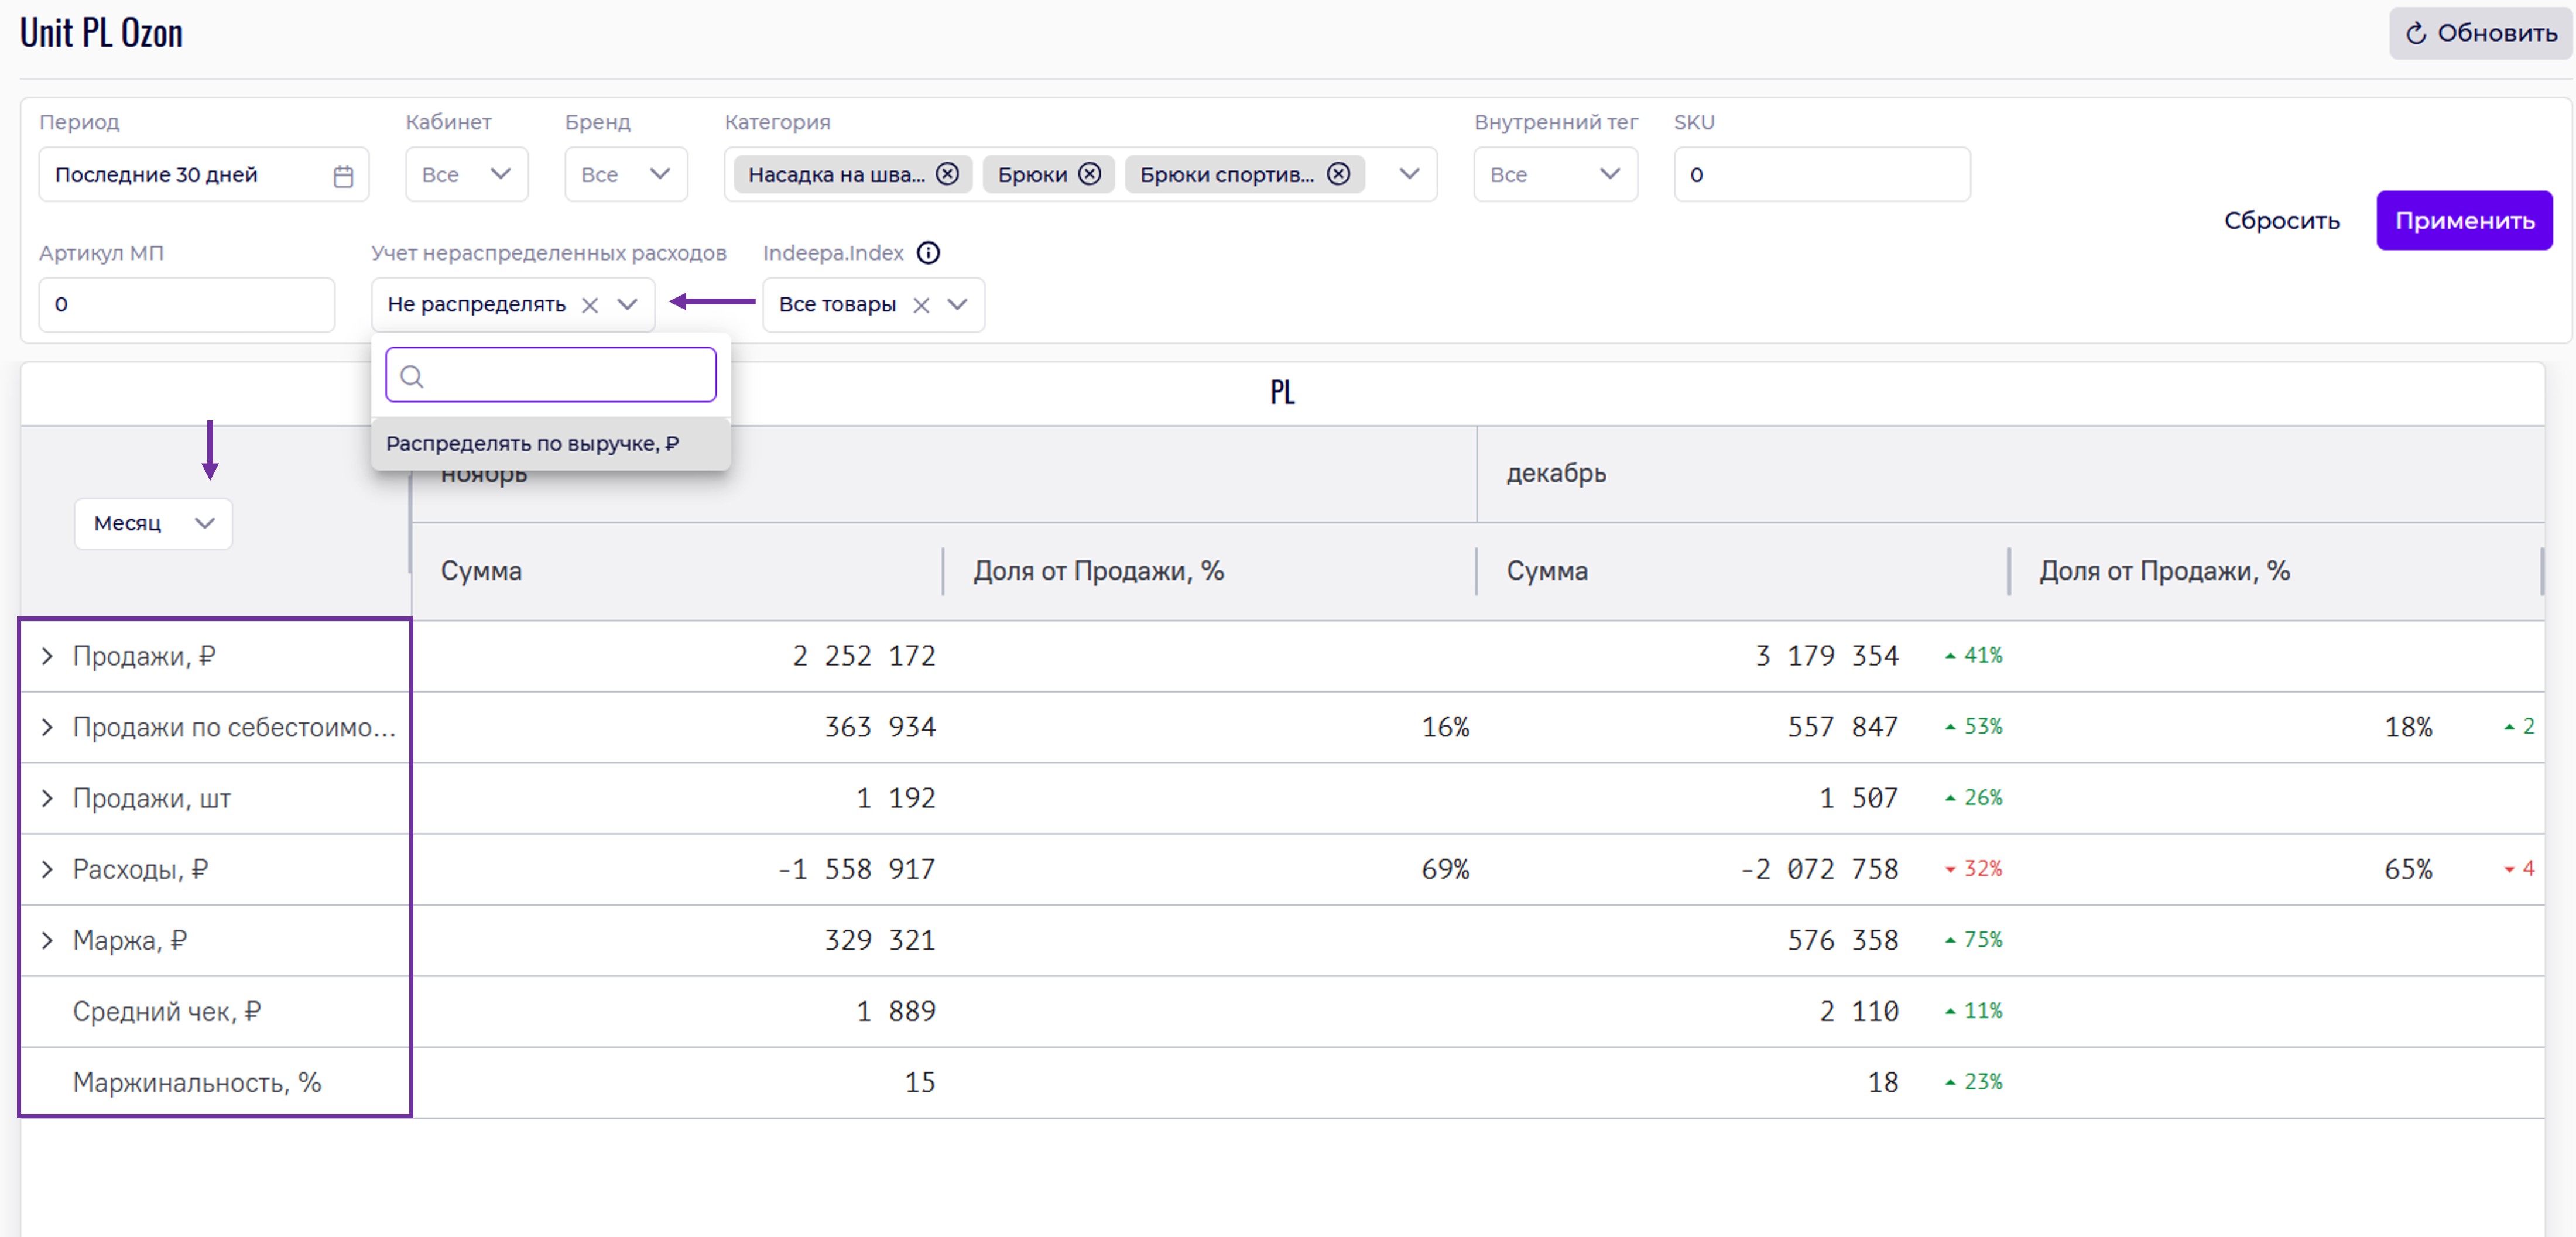Select 'Распределять по выручке, ₽' option
The height and width of the screenshot is (1237, 2576).
[533, 443]
